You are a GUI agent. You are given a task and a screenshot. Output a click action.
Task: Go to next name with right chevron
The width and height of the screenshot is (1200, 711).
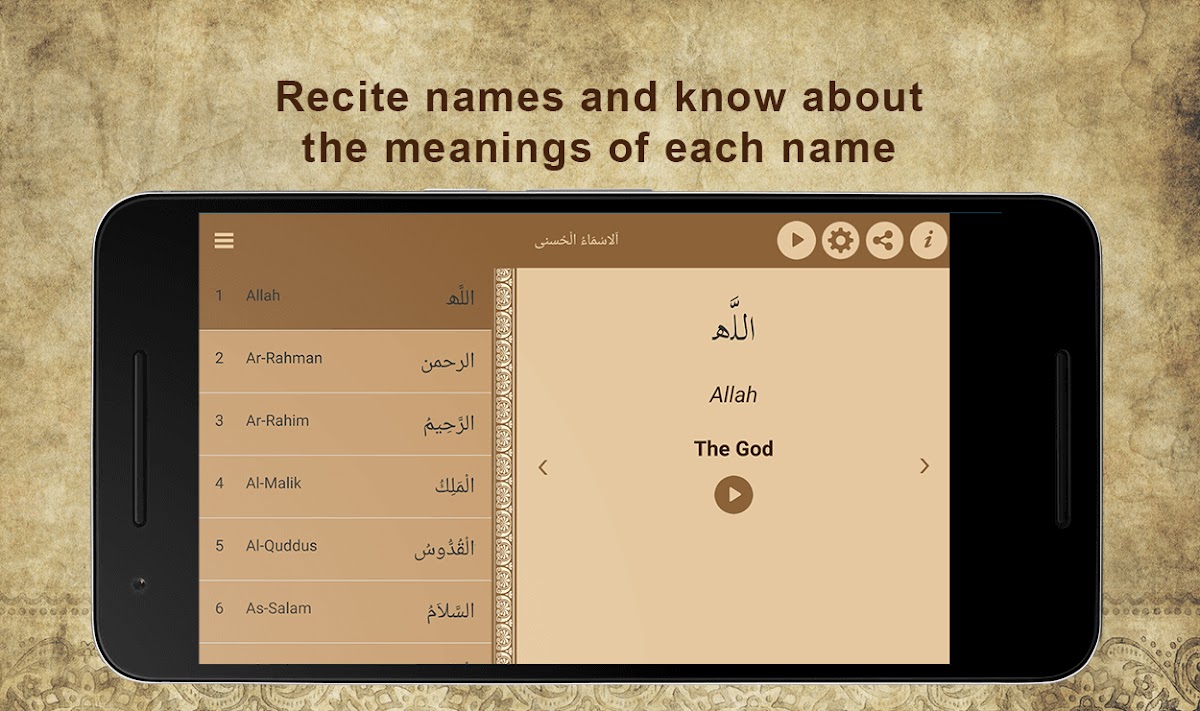coord(924,466)
